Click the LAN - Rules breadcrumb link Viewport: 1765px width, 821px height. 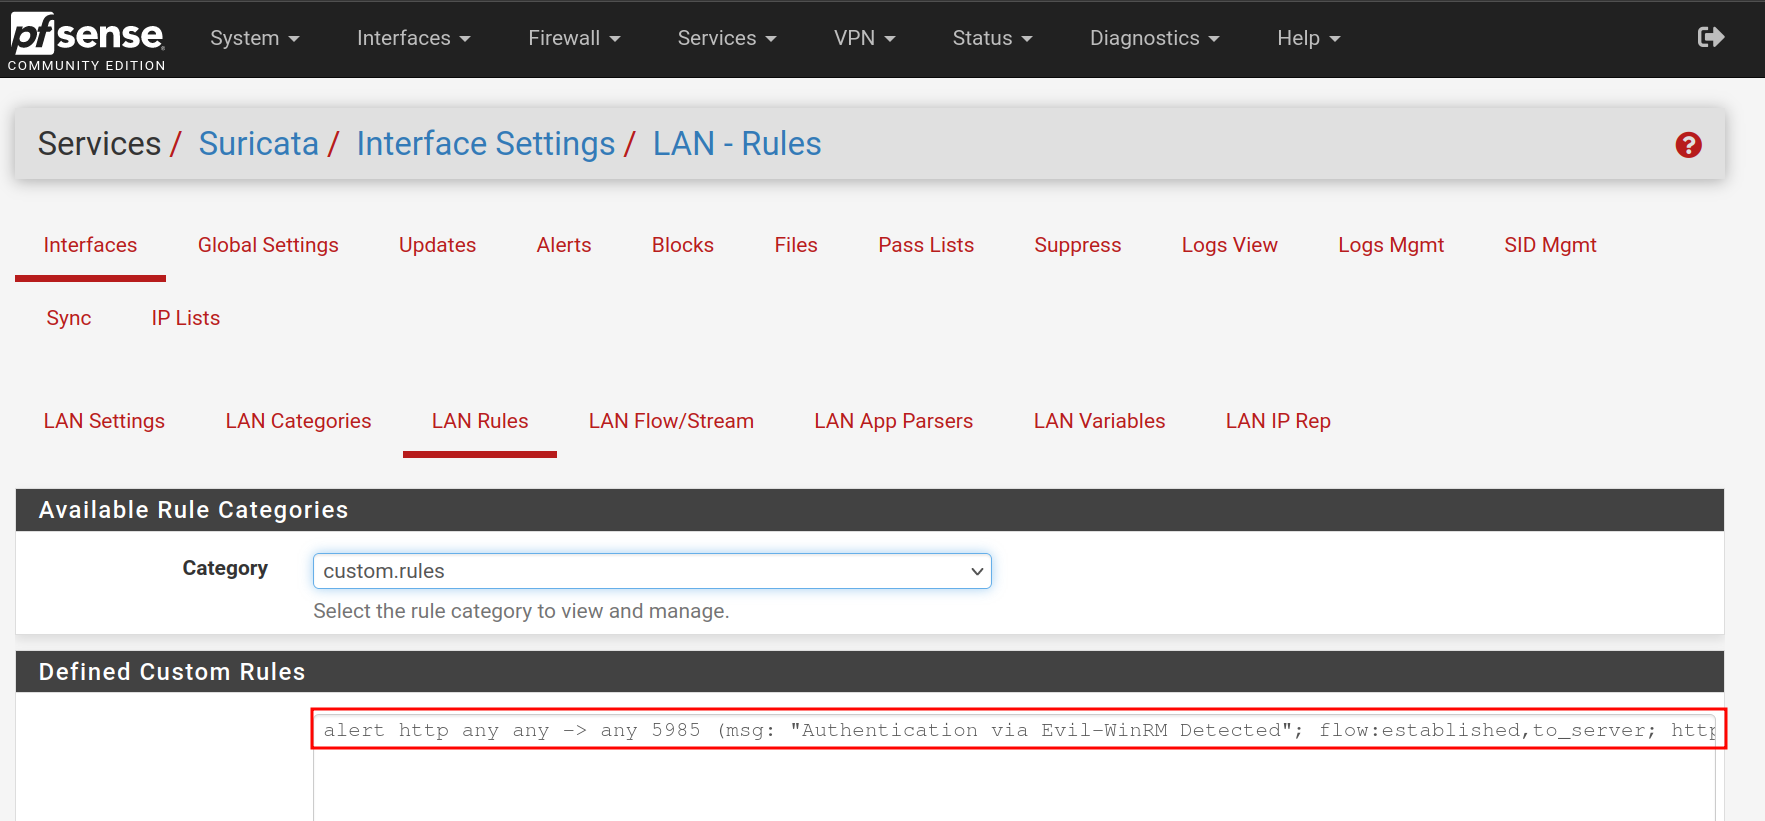[x=737, y=144]
